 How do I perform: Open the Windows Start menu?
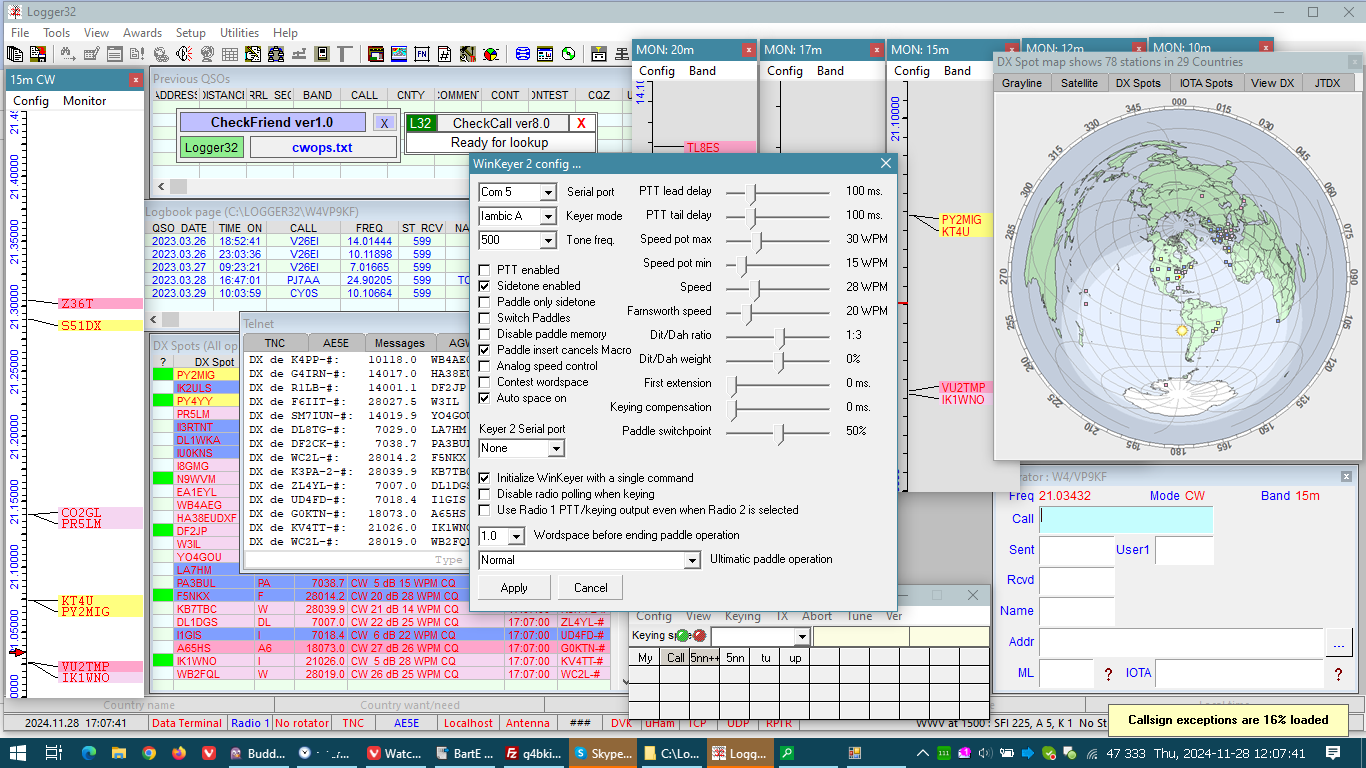pyautogui.click(x=18, y=753)
